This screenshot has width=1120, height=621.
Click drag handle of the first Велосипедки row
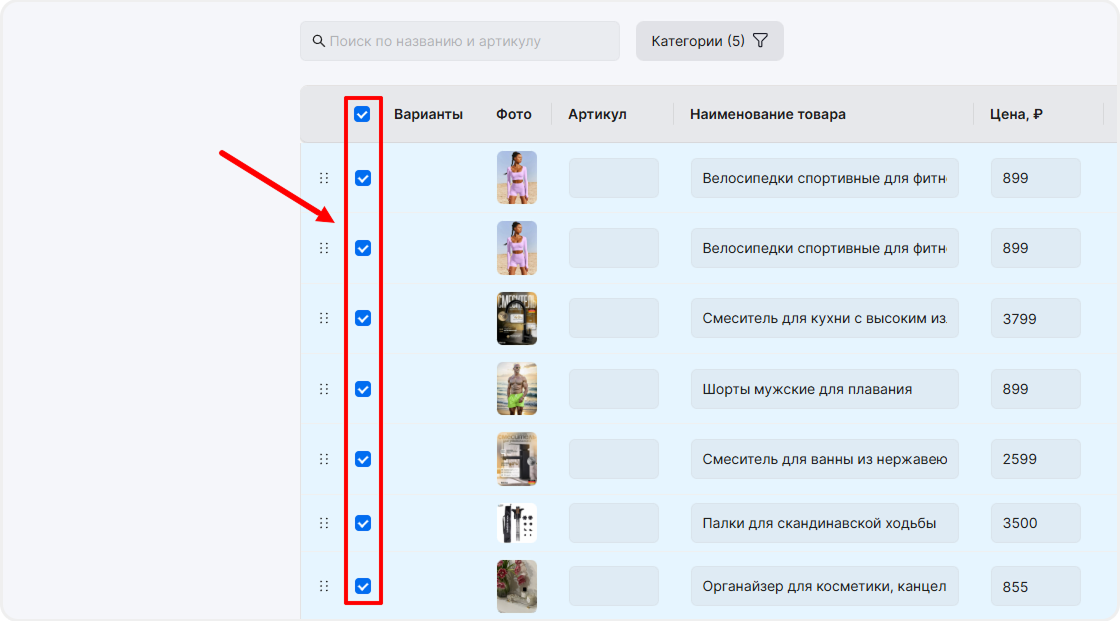(x=323, y=178)
